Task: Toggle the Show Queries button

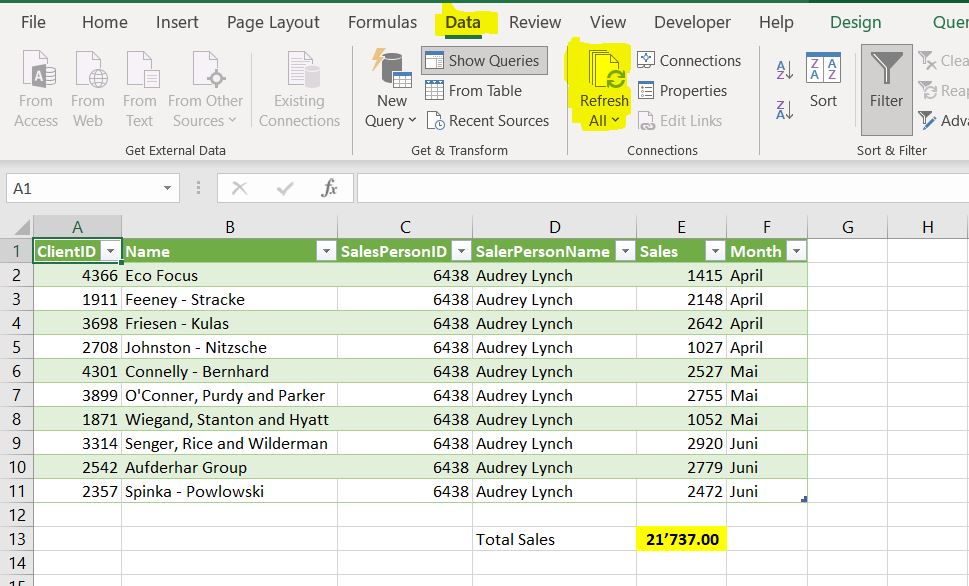Action: [x=484, y=61]
